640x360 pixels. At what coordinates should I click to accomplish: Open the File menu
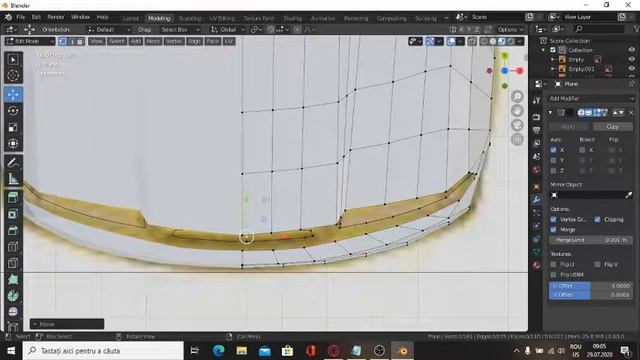[20, 17]
